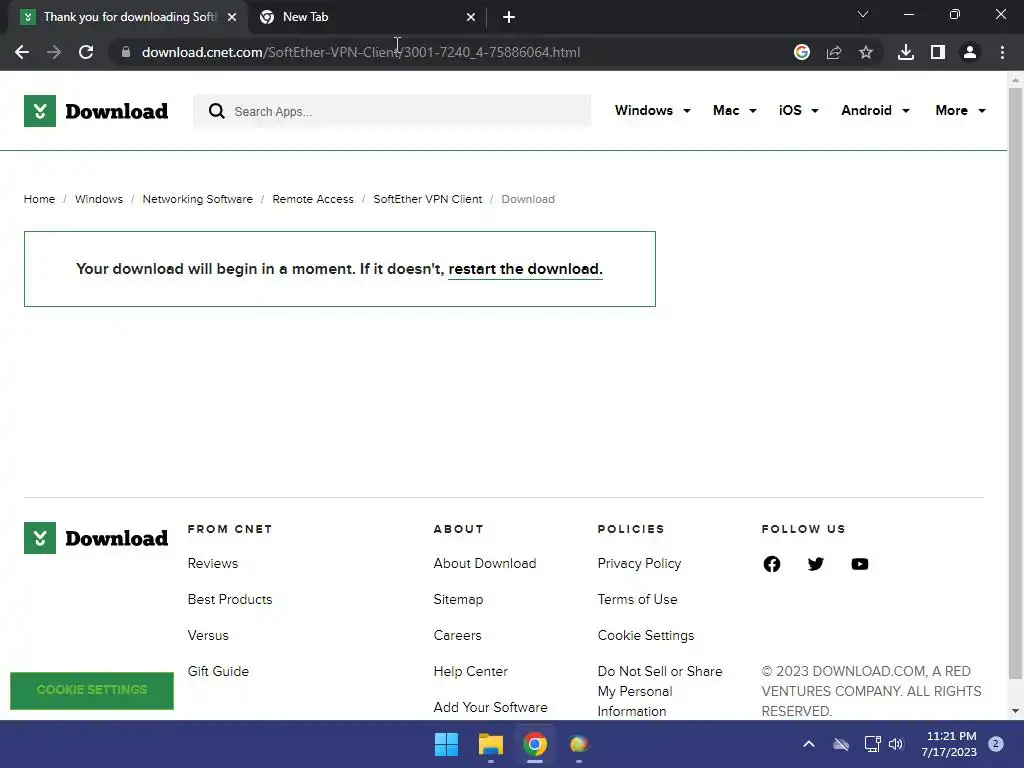
Task: Open Terms of Use link
Action: (x=637, y=599)
